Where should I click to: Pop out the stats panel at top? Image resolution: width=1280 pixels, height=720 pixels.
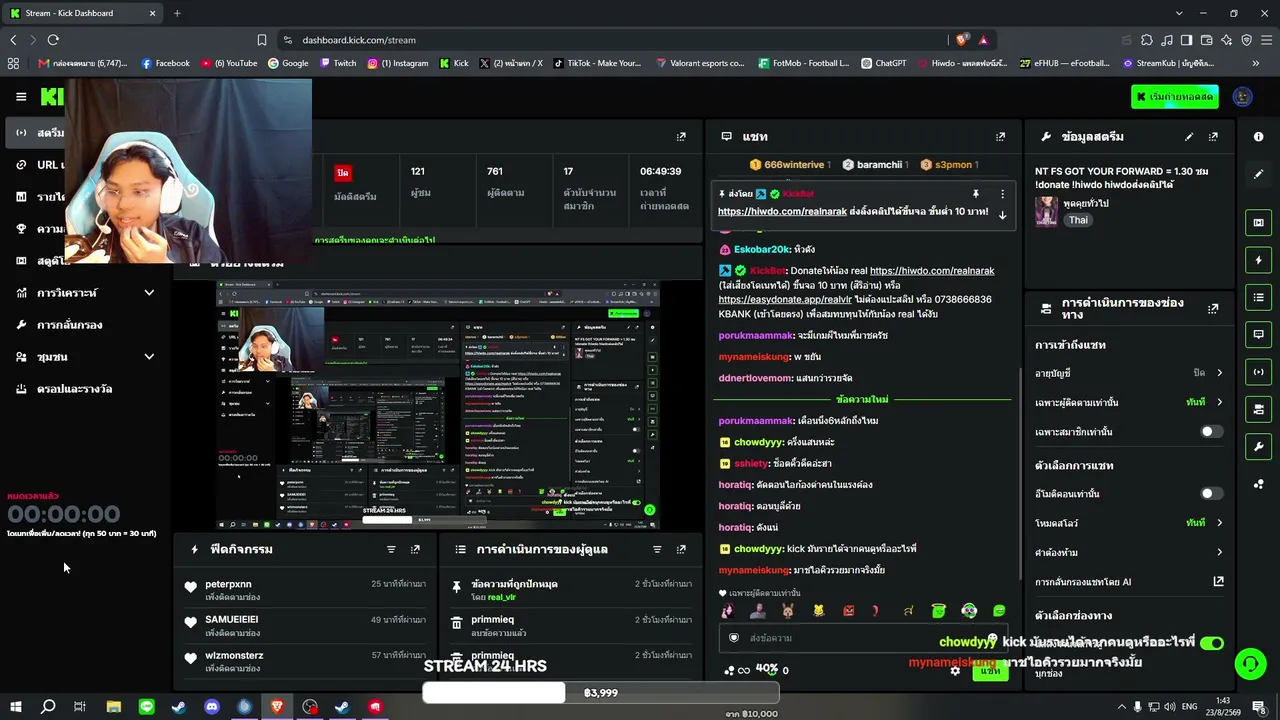681,137
